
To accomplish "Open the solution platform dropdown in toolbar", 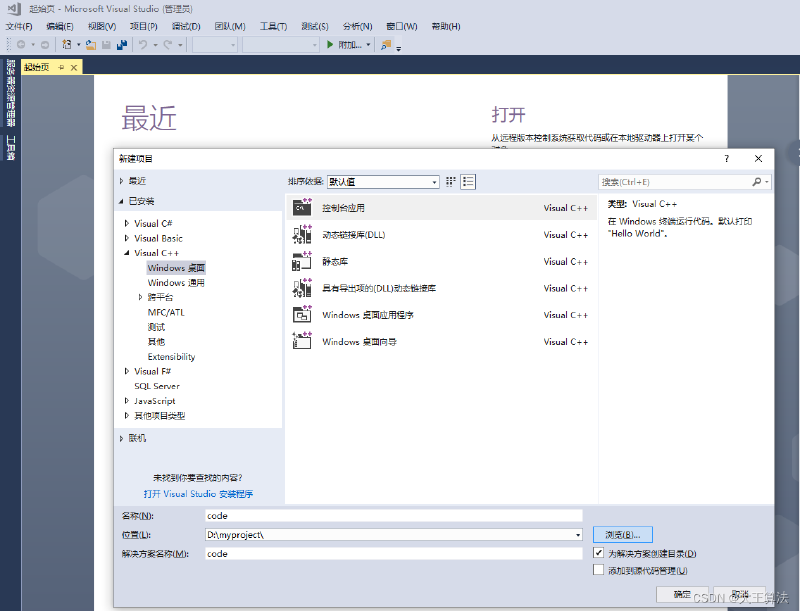I will pyautogui.click(x=281, y=45).
